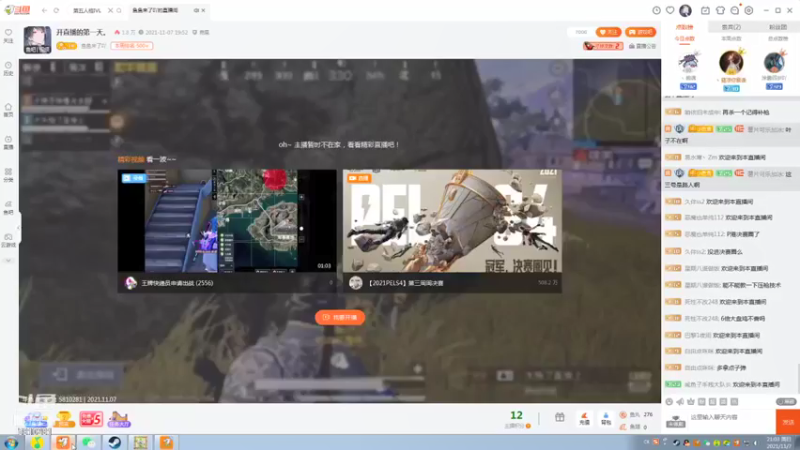Open the favorites heart icon at top right

[x=670, y=10]
